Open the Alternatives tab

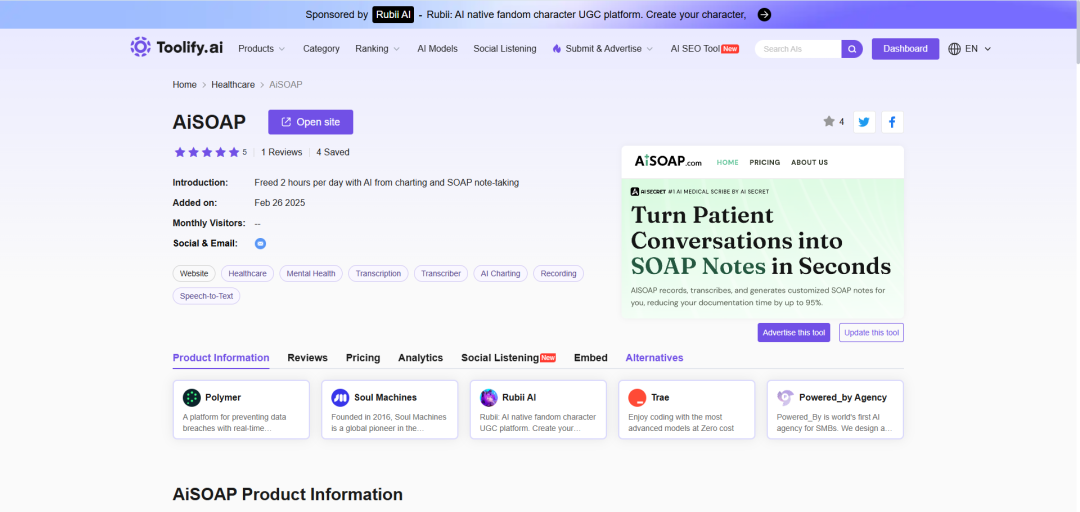click(654, 358)
